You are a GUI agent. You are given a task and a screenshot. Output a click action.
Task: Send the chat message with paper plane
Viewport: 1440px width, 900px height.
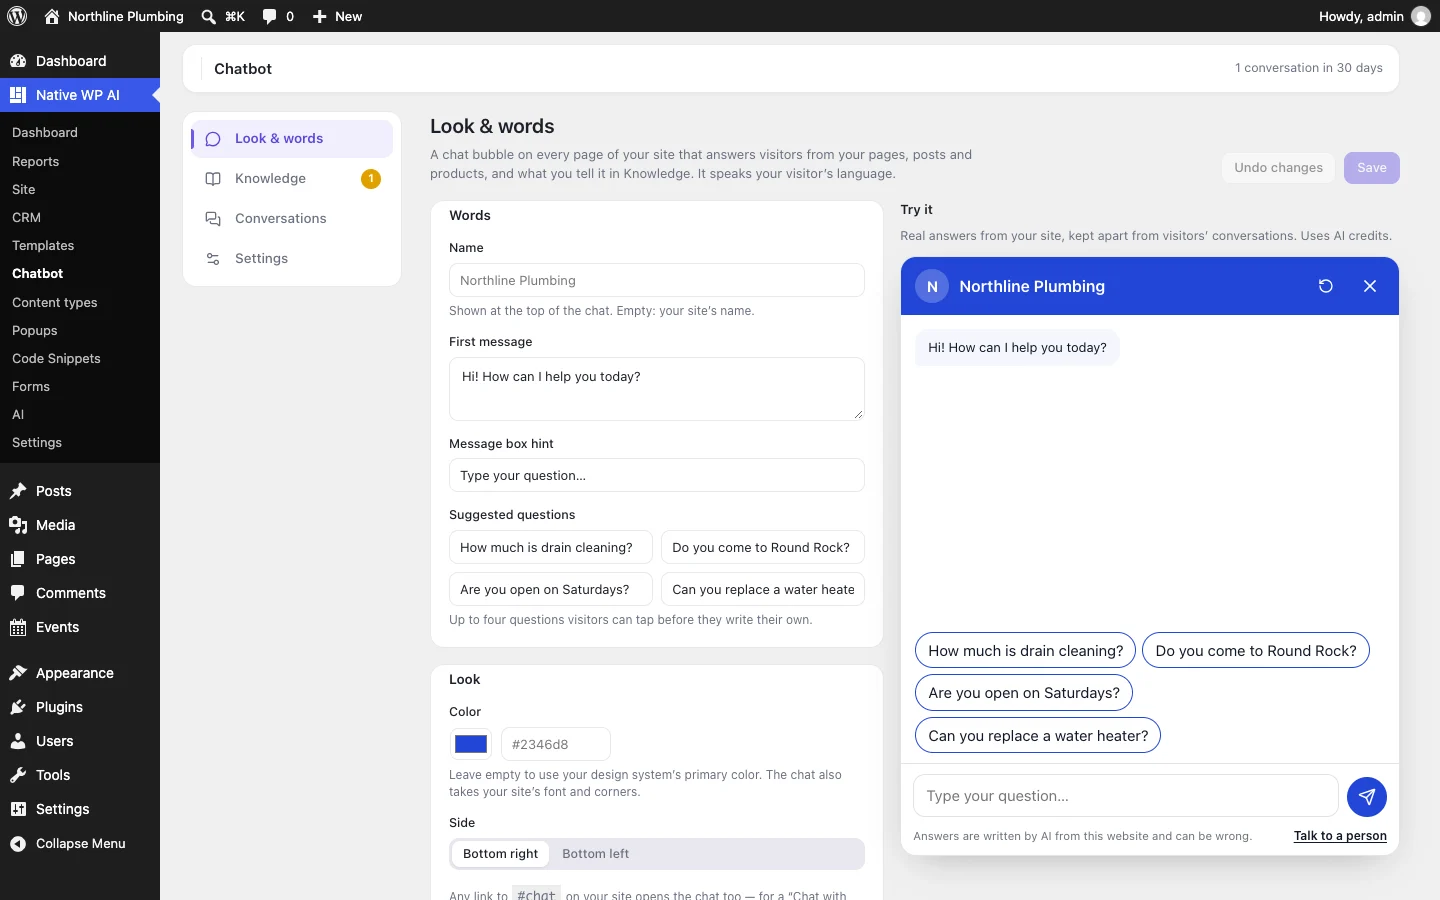[1367, 797]
